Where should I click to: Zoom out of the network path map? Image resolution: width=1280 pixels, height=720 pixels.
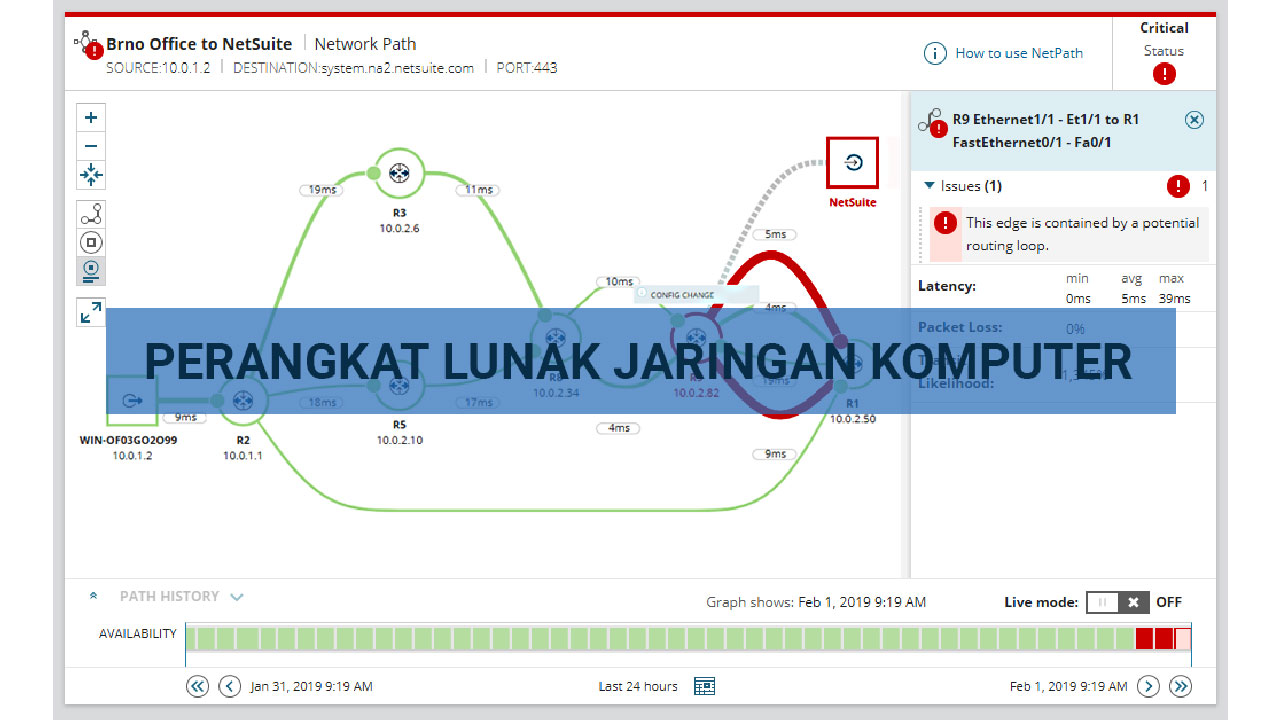click(x=90, y=146)
